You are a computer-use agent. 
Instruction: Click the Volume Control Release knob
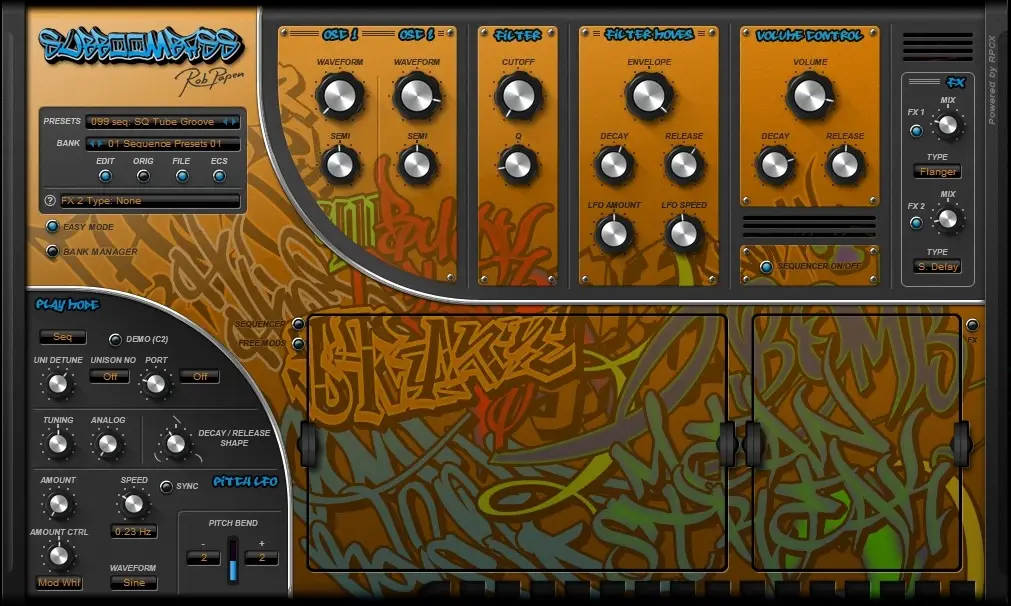point(845,164)
